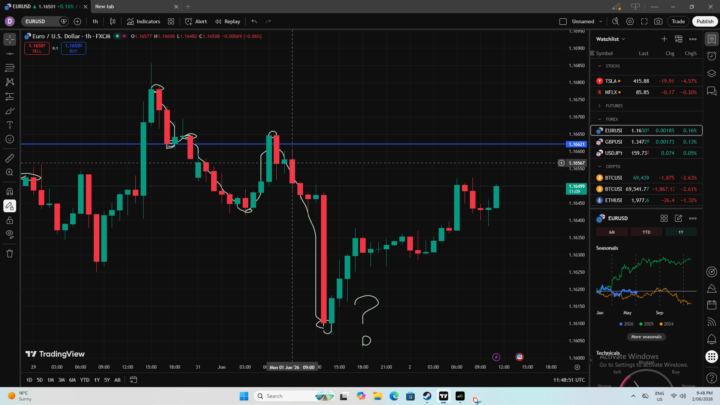Toggle stay in drawing mode pencil
This screenshot has height=405, width=720.
pyautogui.click(x=10, y=206)
